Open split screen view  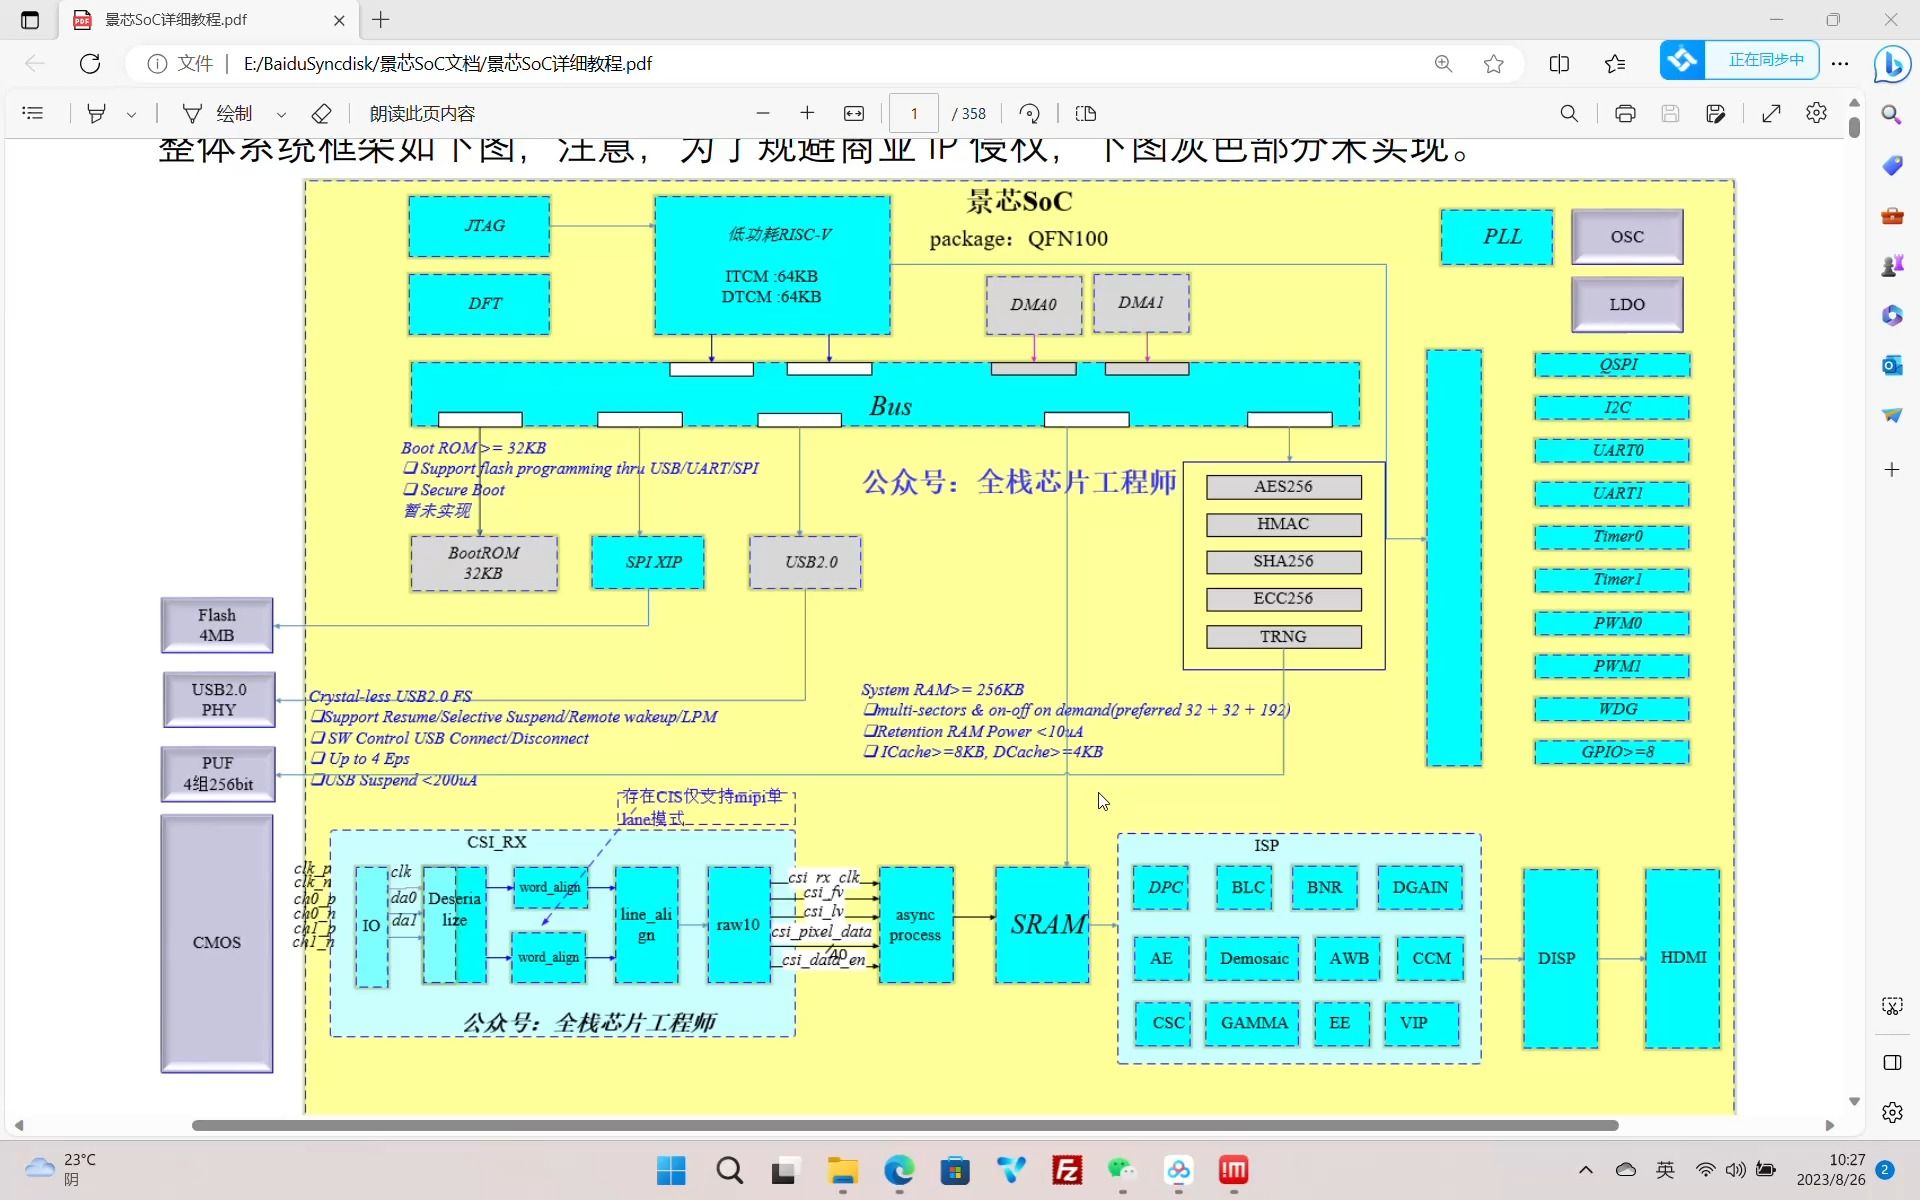(1559, 63)
